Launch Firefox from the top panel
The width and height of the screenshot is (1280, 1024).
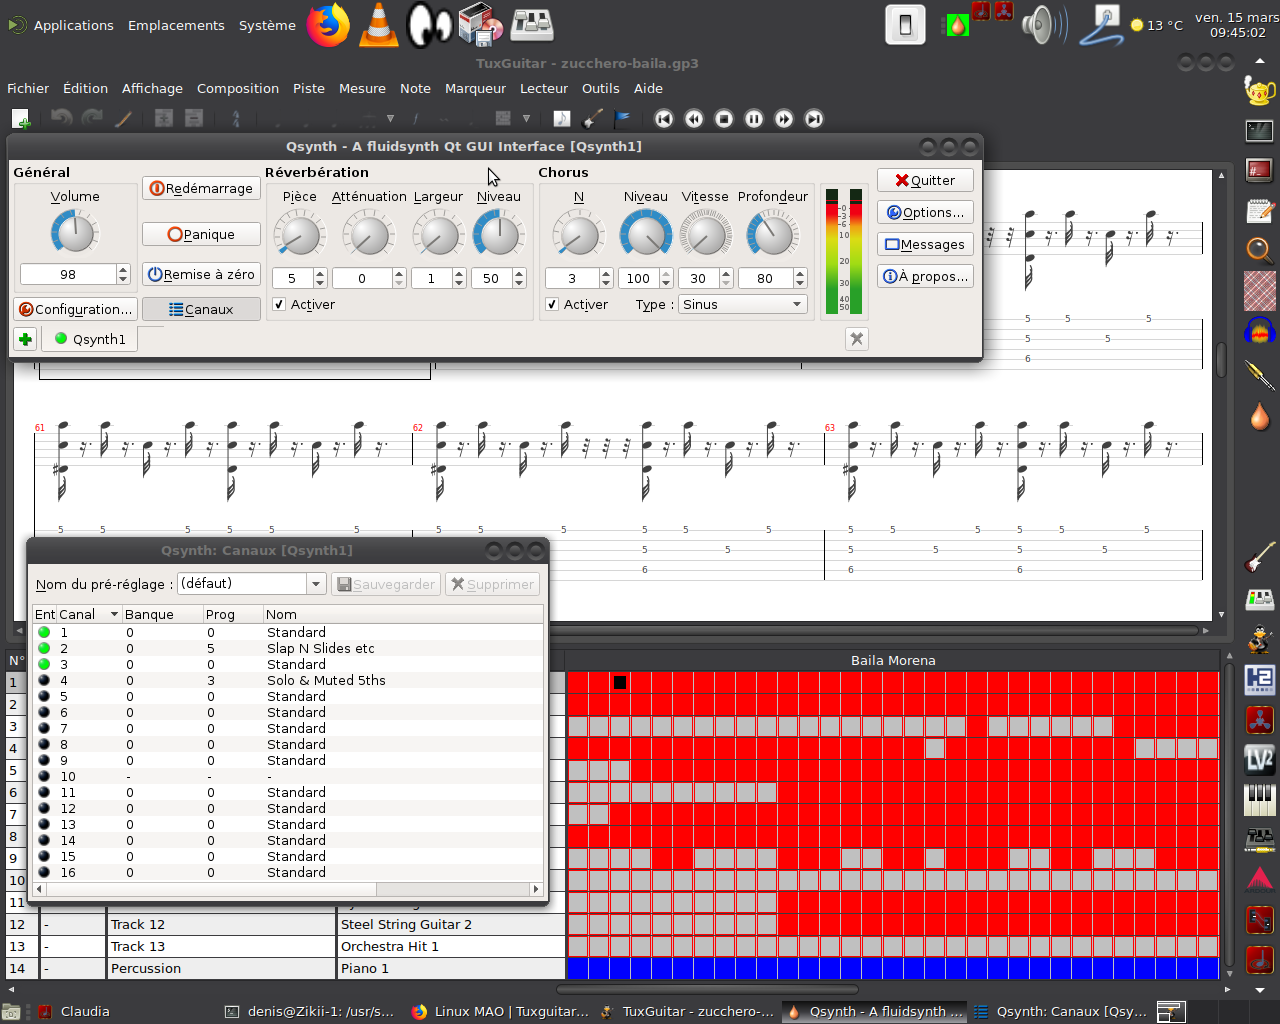pos(328,25)
